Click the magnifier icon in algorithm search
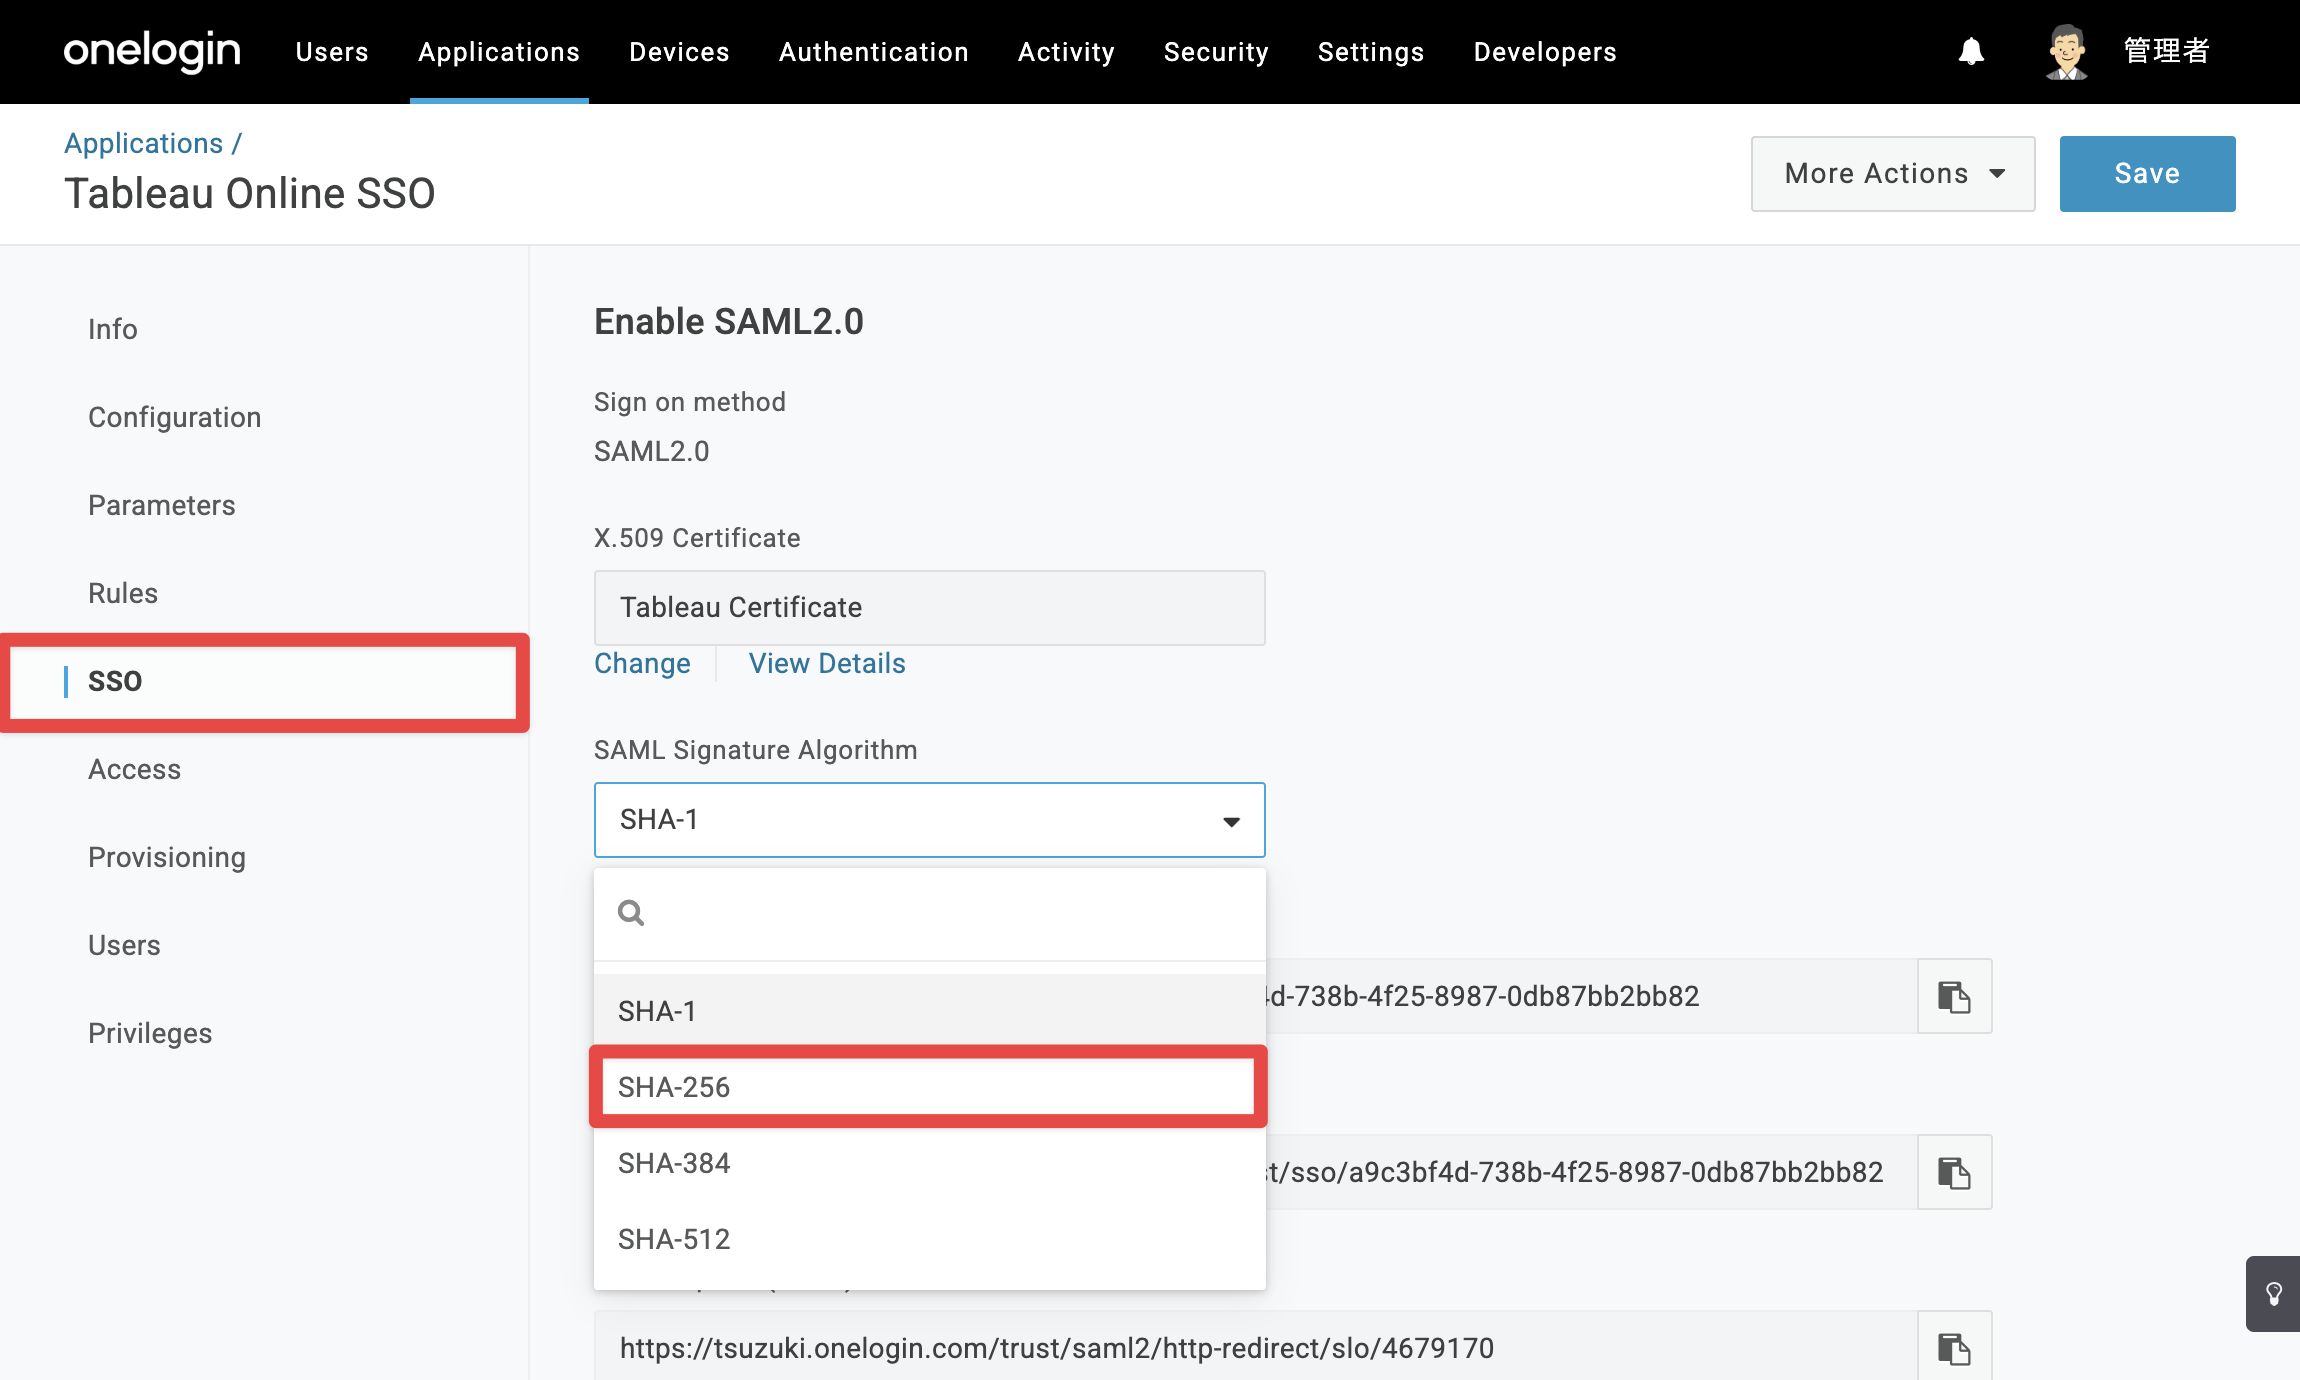Screen dimensions: 2300x1380 point(631,913)
